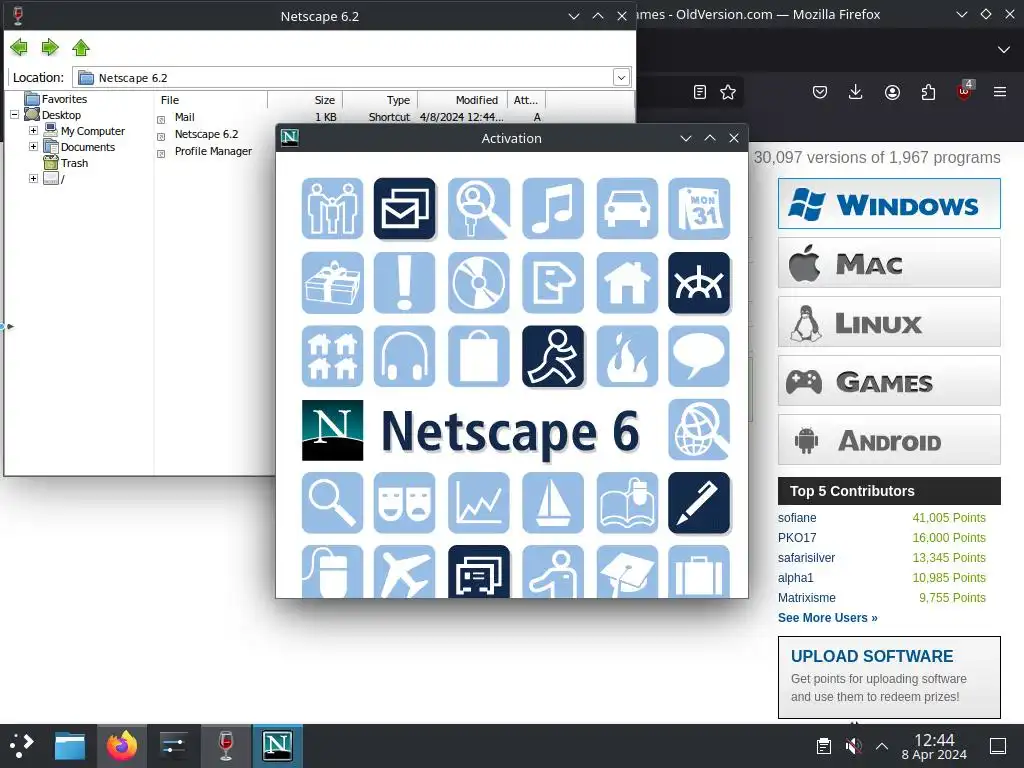
Task: Click the exclamation mark icon
Action: (x=404, y=283)
